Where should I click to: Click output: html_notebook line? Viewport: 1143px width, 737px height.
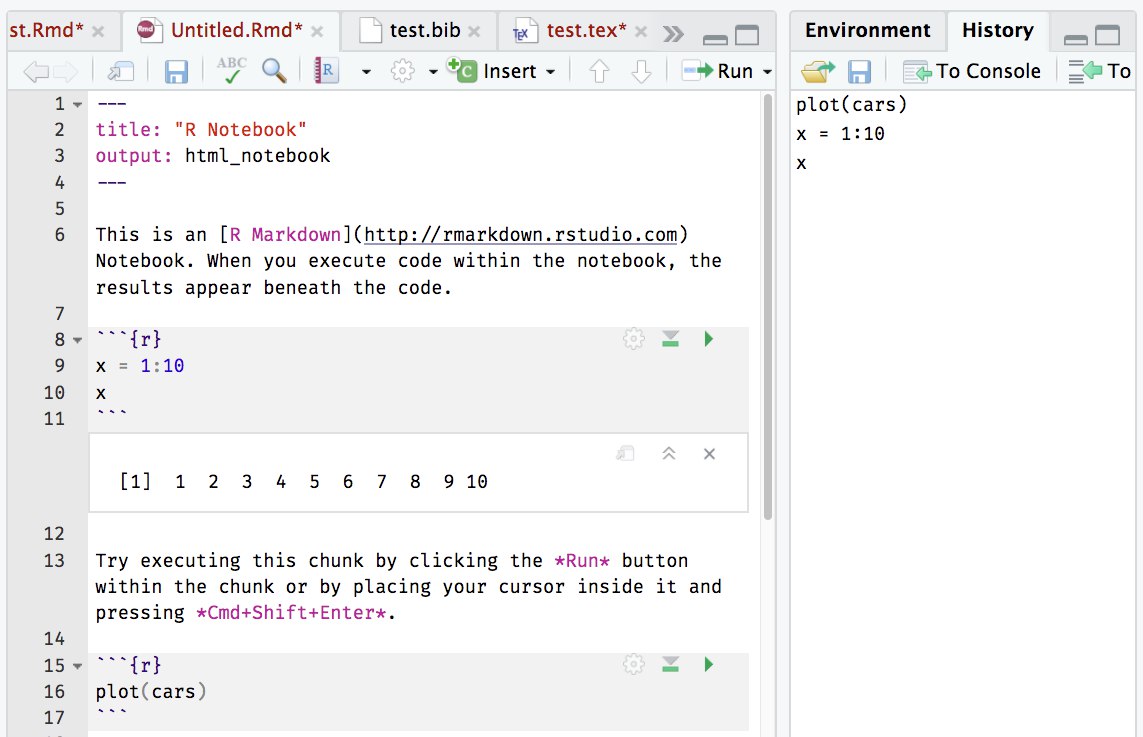(213, 156)
